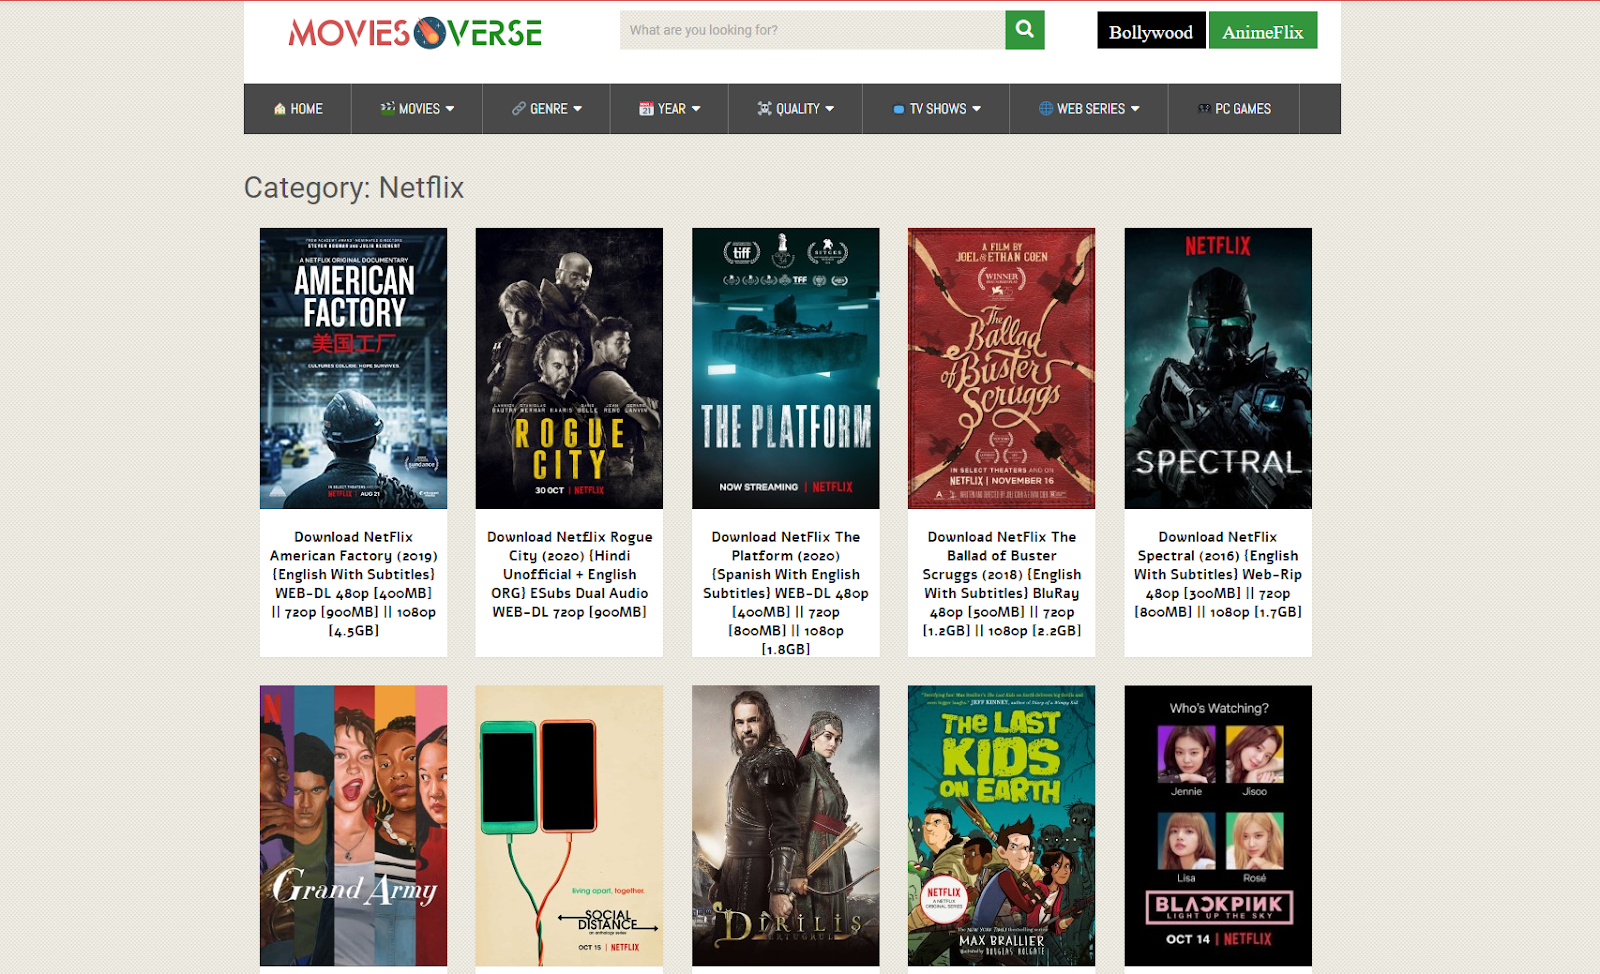Open the American Factory poster thumbnail
This screenshot has width=1600, height=974.
(353, 368)
